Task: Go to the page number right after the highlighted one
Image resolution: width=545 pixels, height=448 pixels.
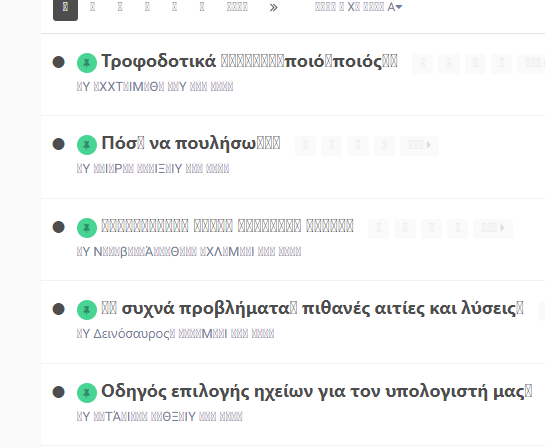Action: pos(92,7)
